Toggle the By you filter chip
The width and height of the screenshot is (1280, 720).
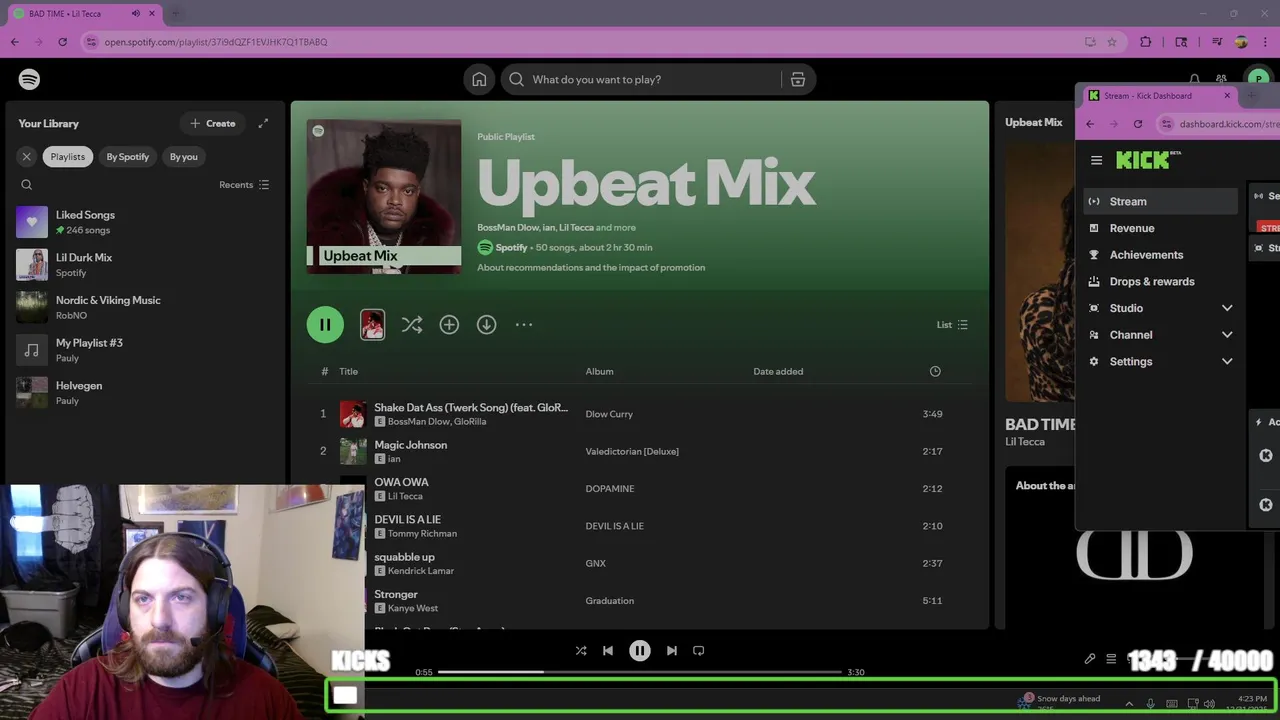[184, 156]
